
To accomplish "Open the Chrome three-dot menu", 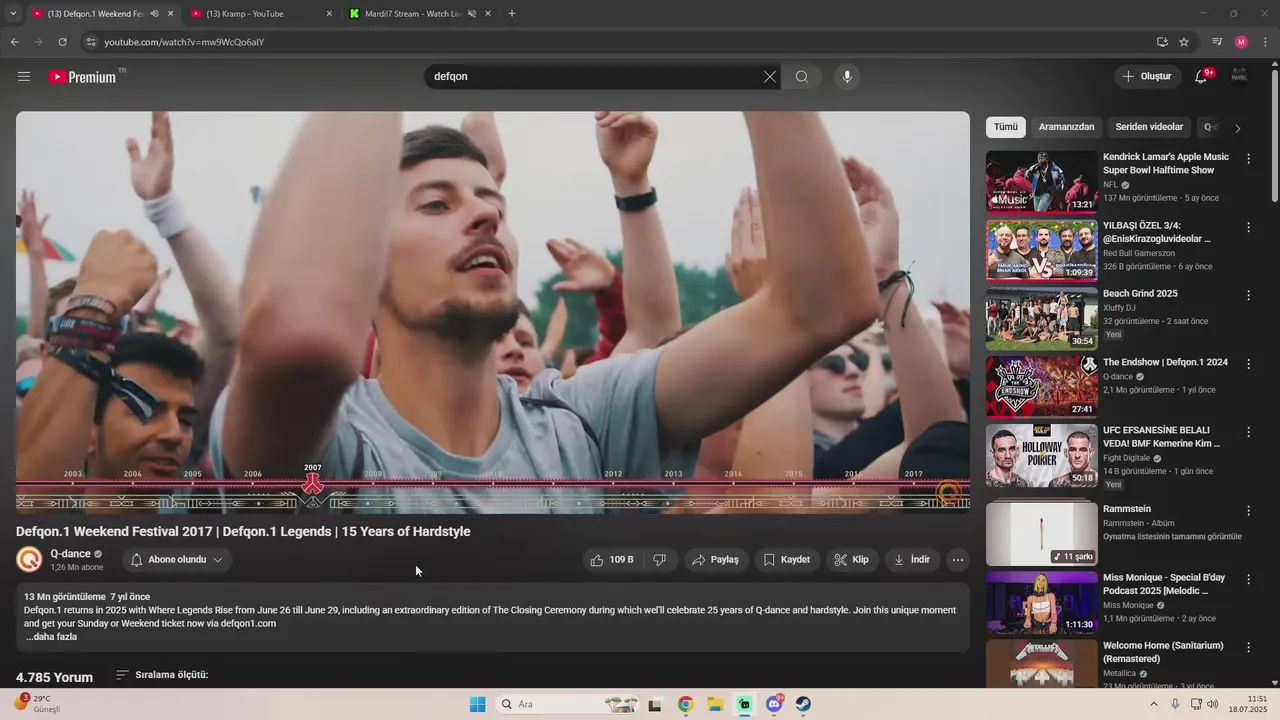I will click(x=1266, y=42).
